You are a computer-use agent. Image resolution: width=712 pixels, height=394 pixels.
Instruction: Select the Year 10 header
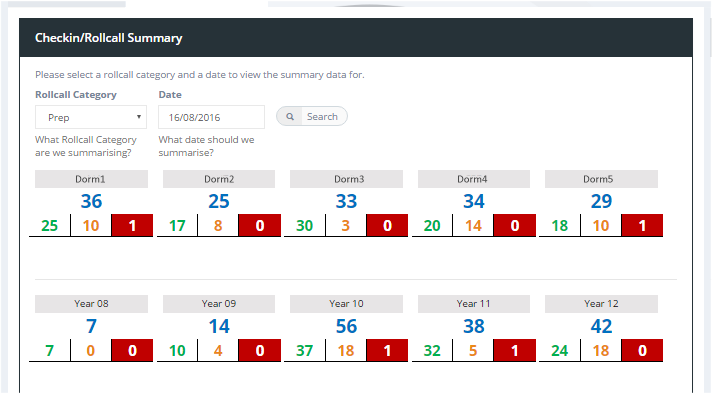pyautogui.click(x=346, y=304)
